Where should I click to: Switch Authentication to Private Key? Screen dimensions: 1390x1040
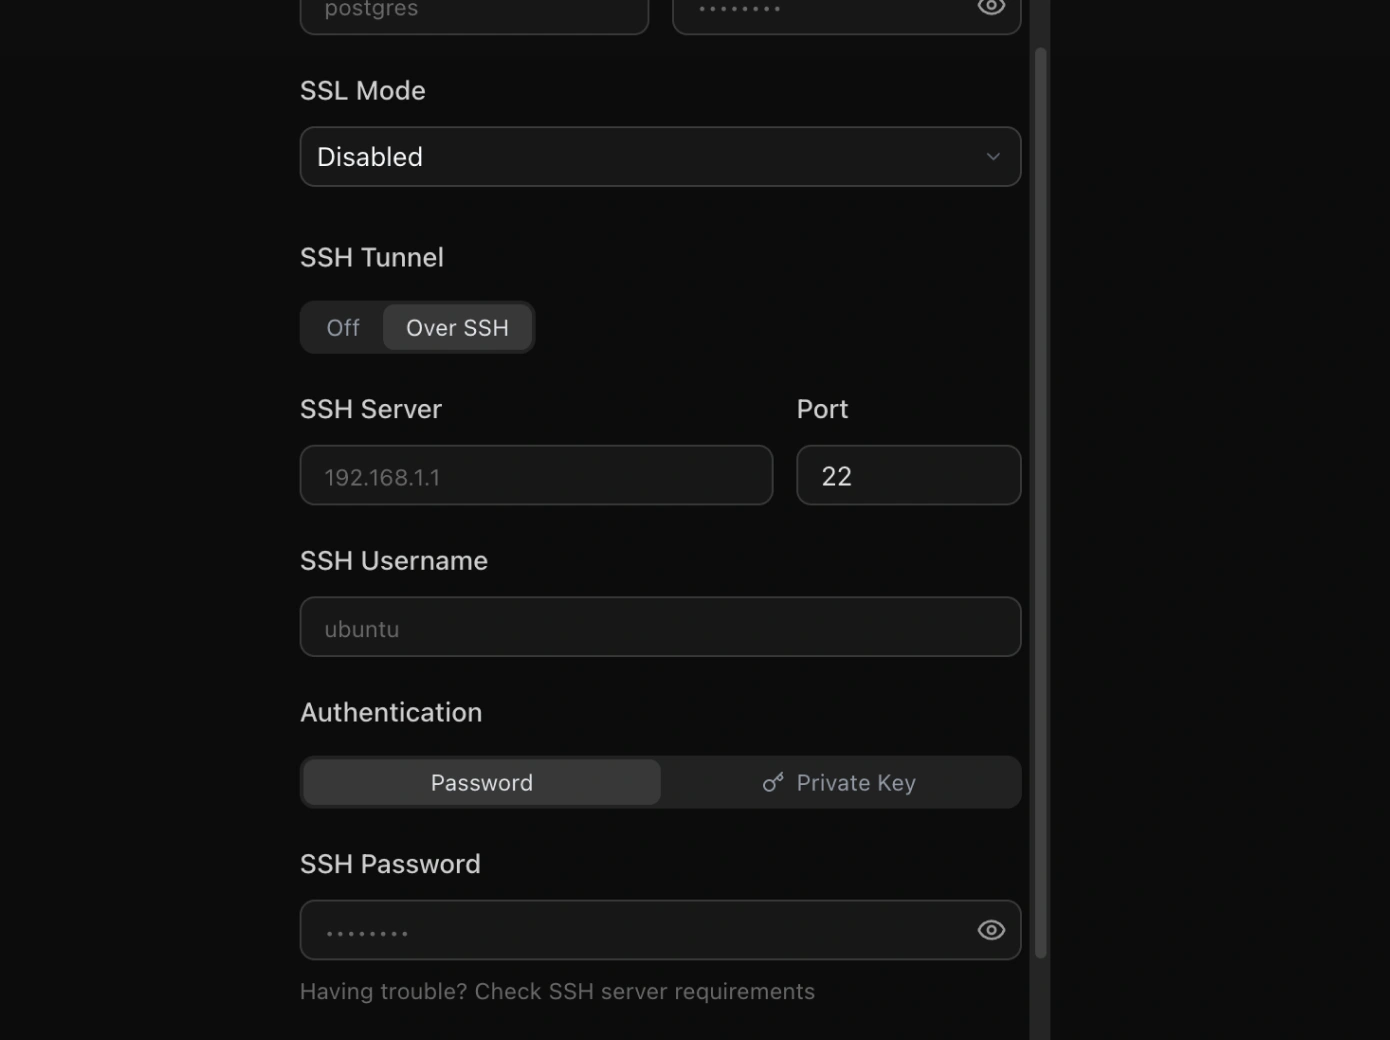point(855,782)
